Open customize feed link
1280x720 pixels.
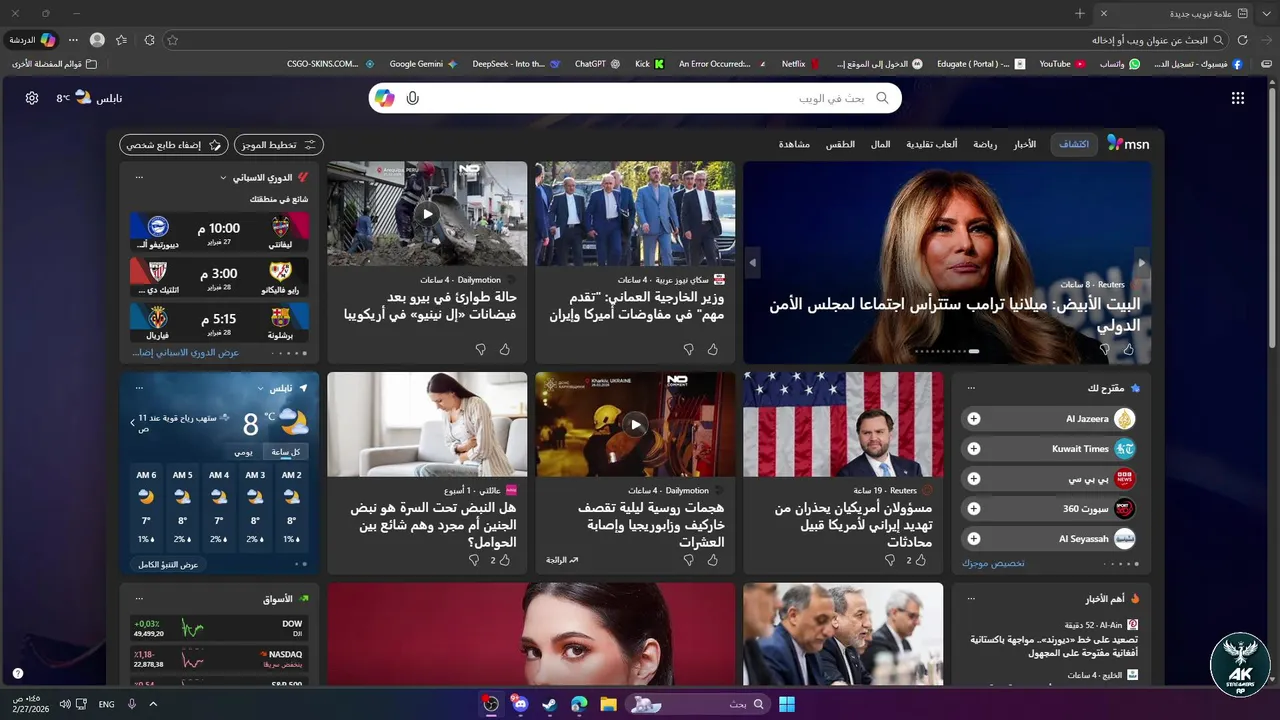click(993, 563)
